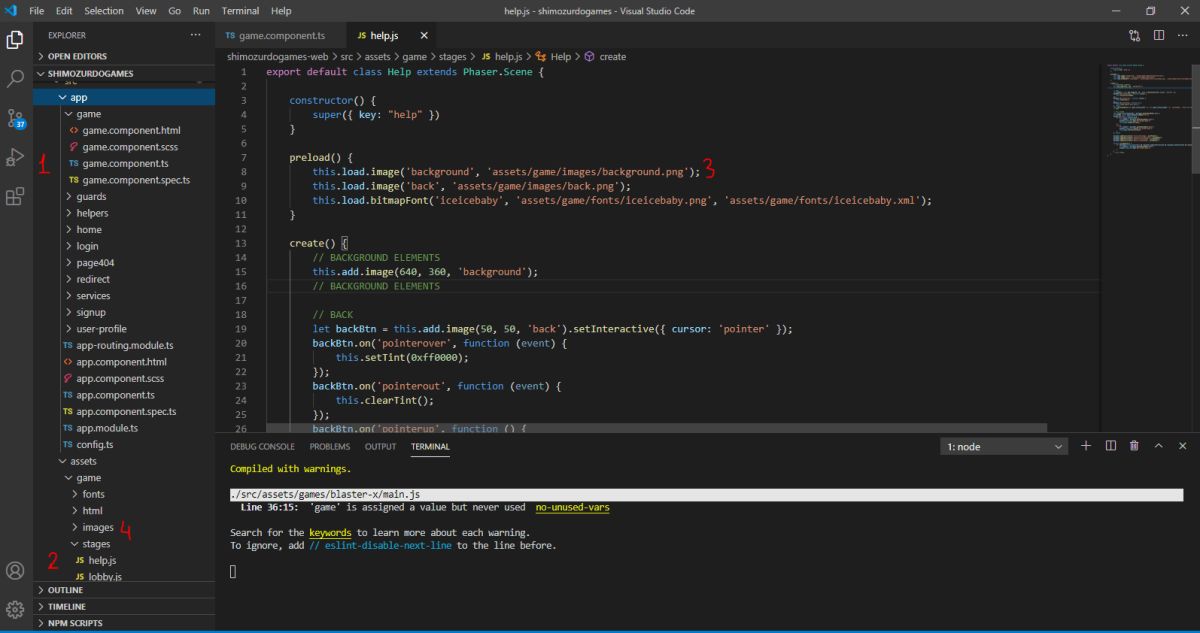Open the Explorer view in activity bar

tap(15, 40)
